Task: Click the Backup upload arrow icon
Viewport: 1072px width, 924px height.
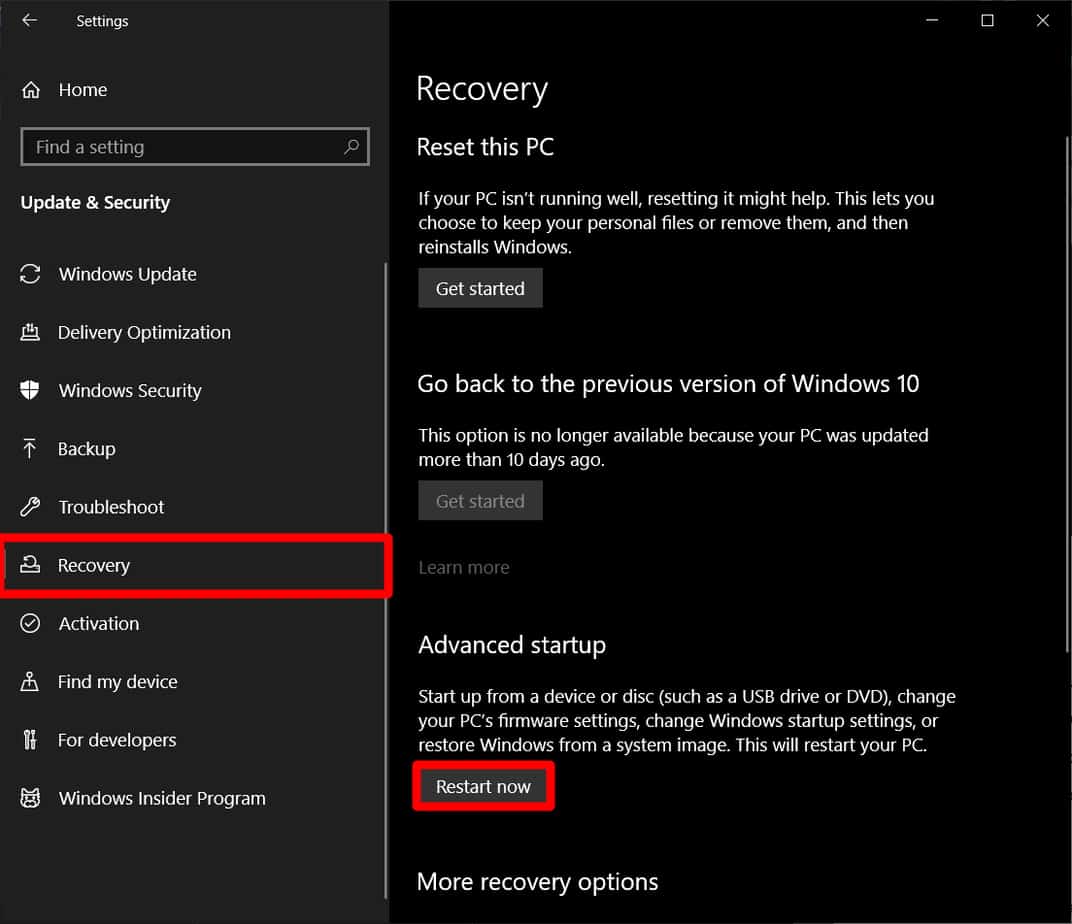Action: click(31, 449)
